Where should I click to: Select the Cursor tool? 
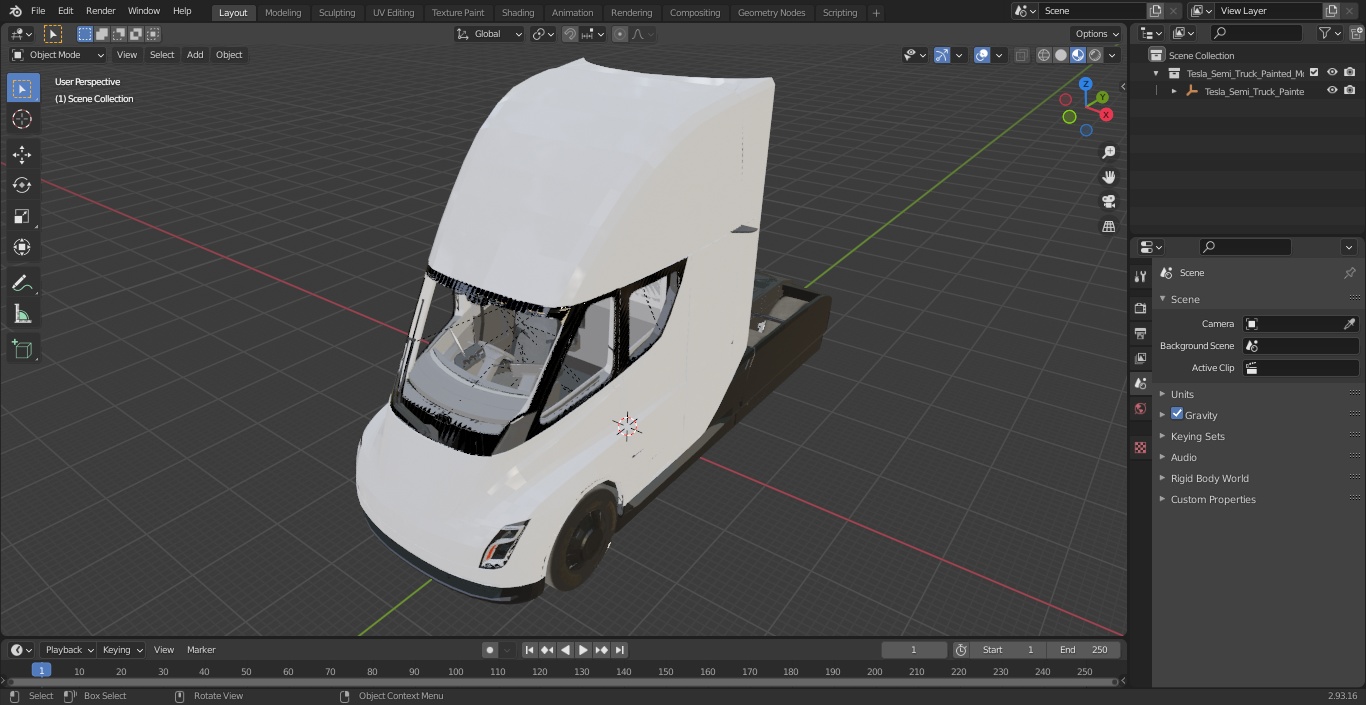click(22, 119)
